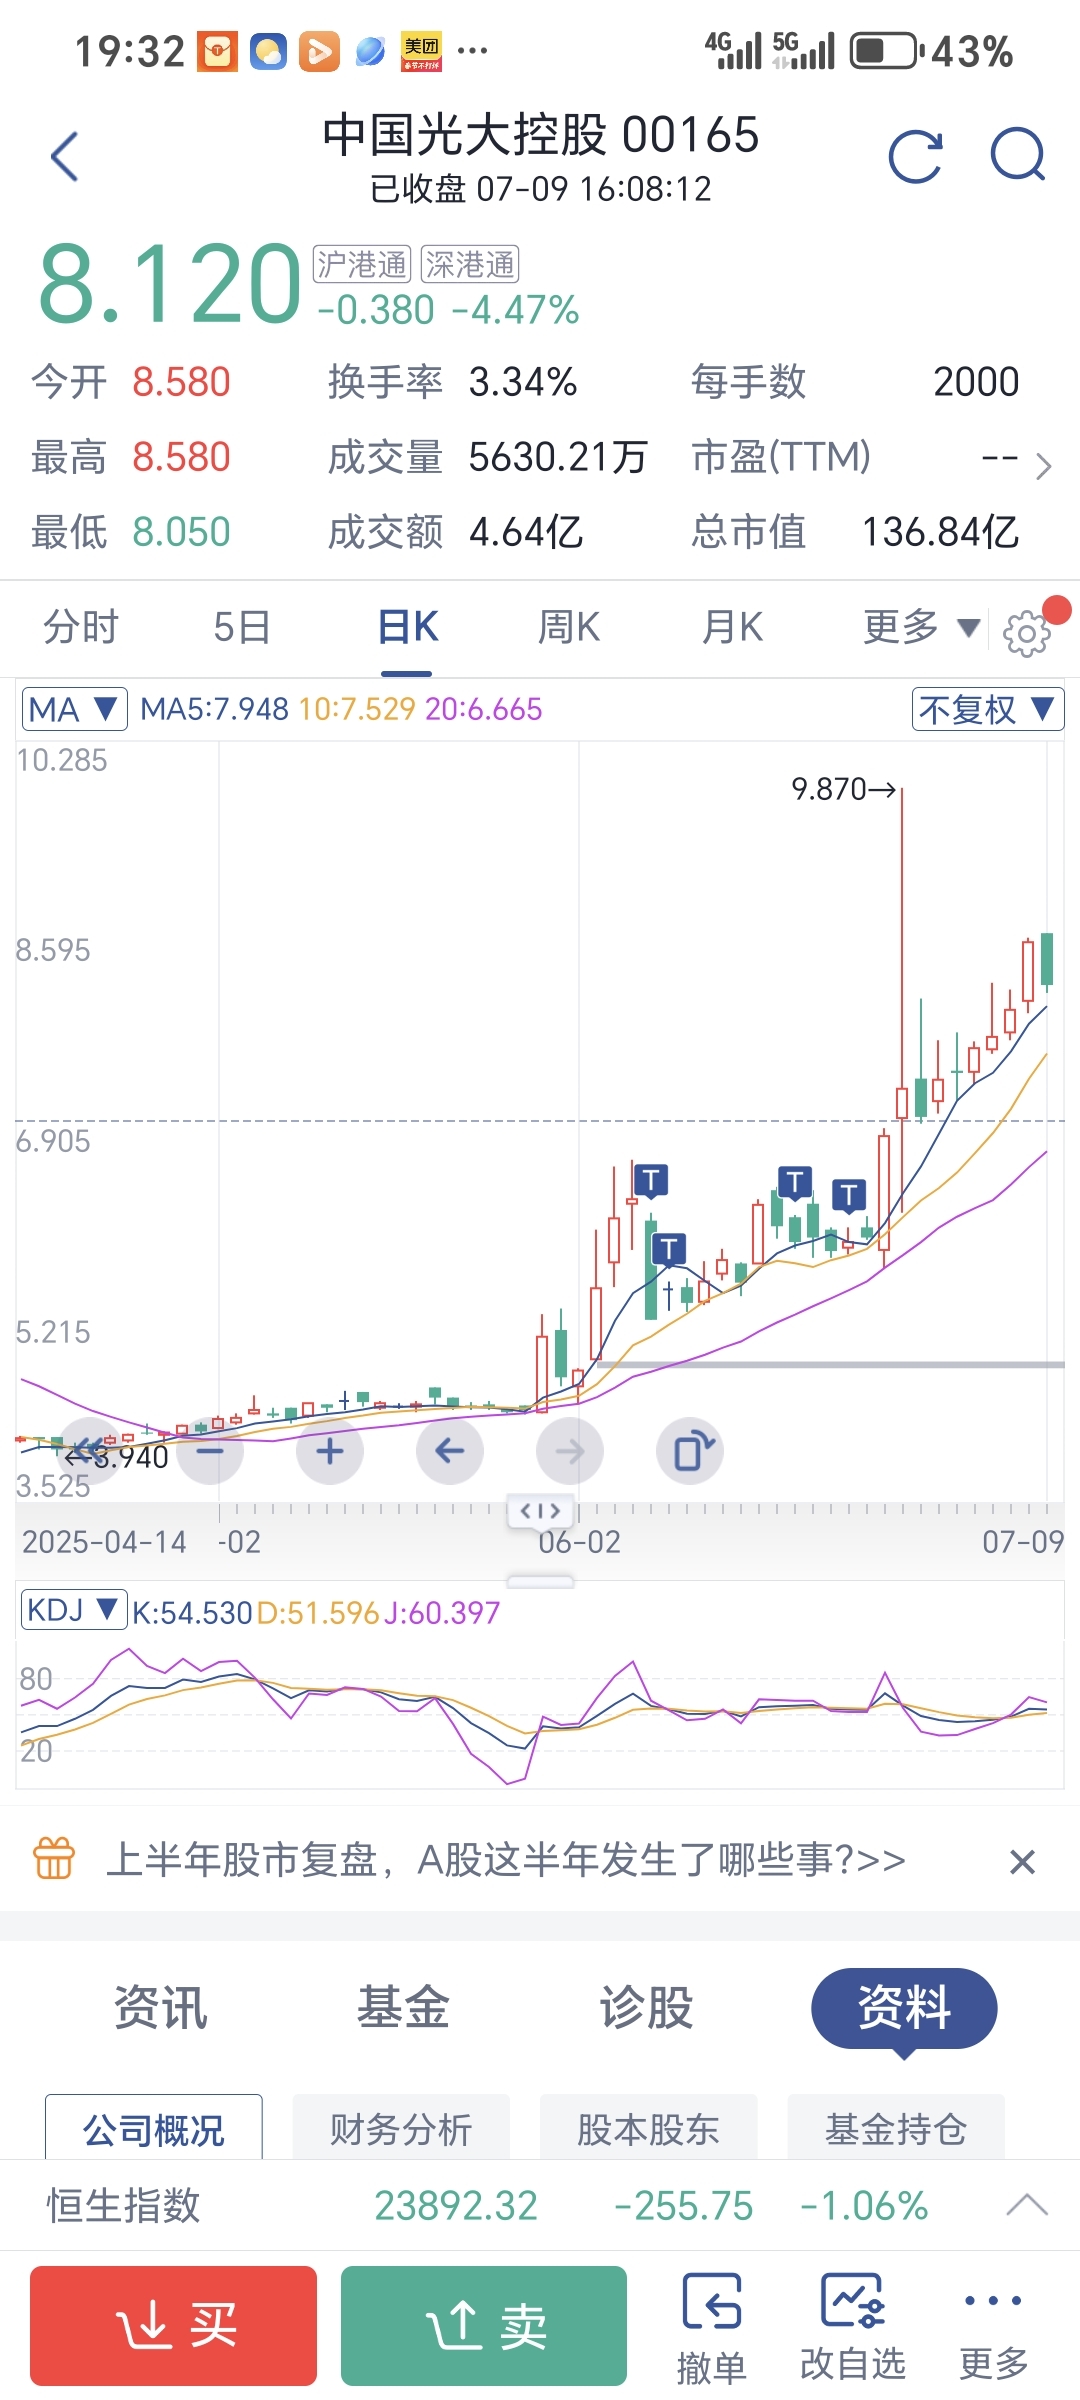Tap the red 买 buy button
This screenshot has width=1080, height=2400.
[173, 2326]
